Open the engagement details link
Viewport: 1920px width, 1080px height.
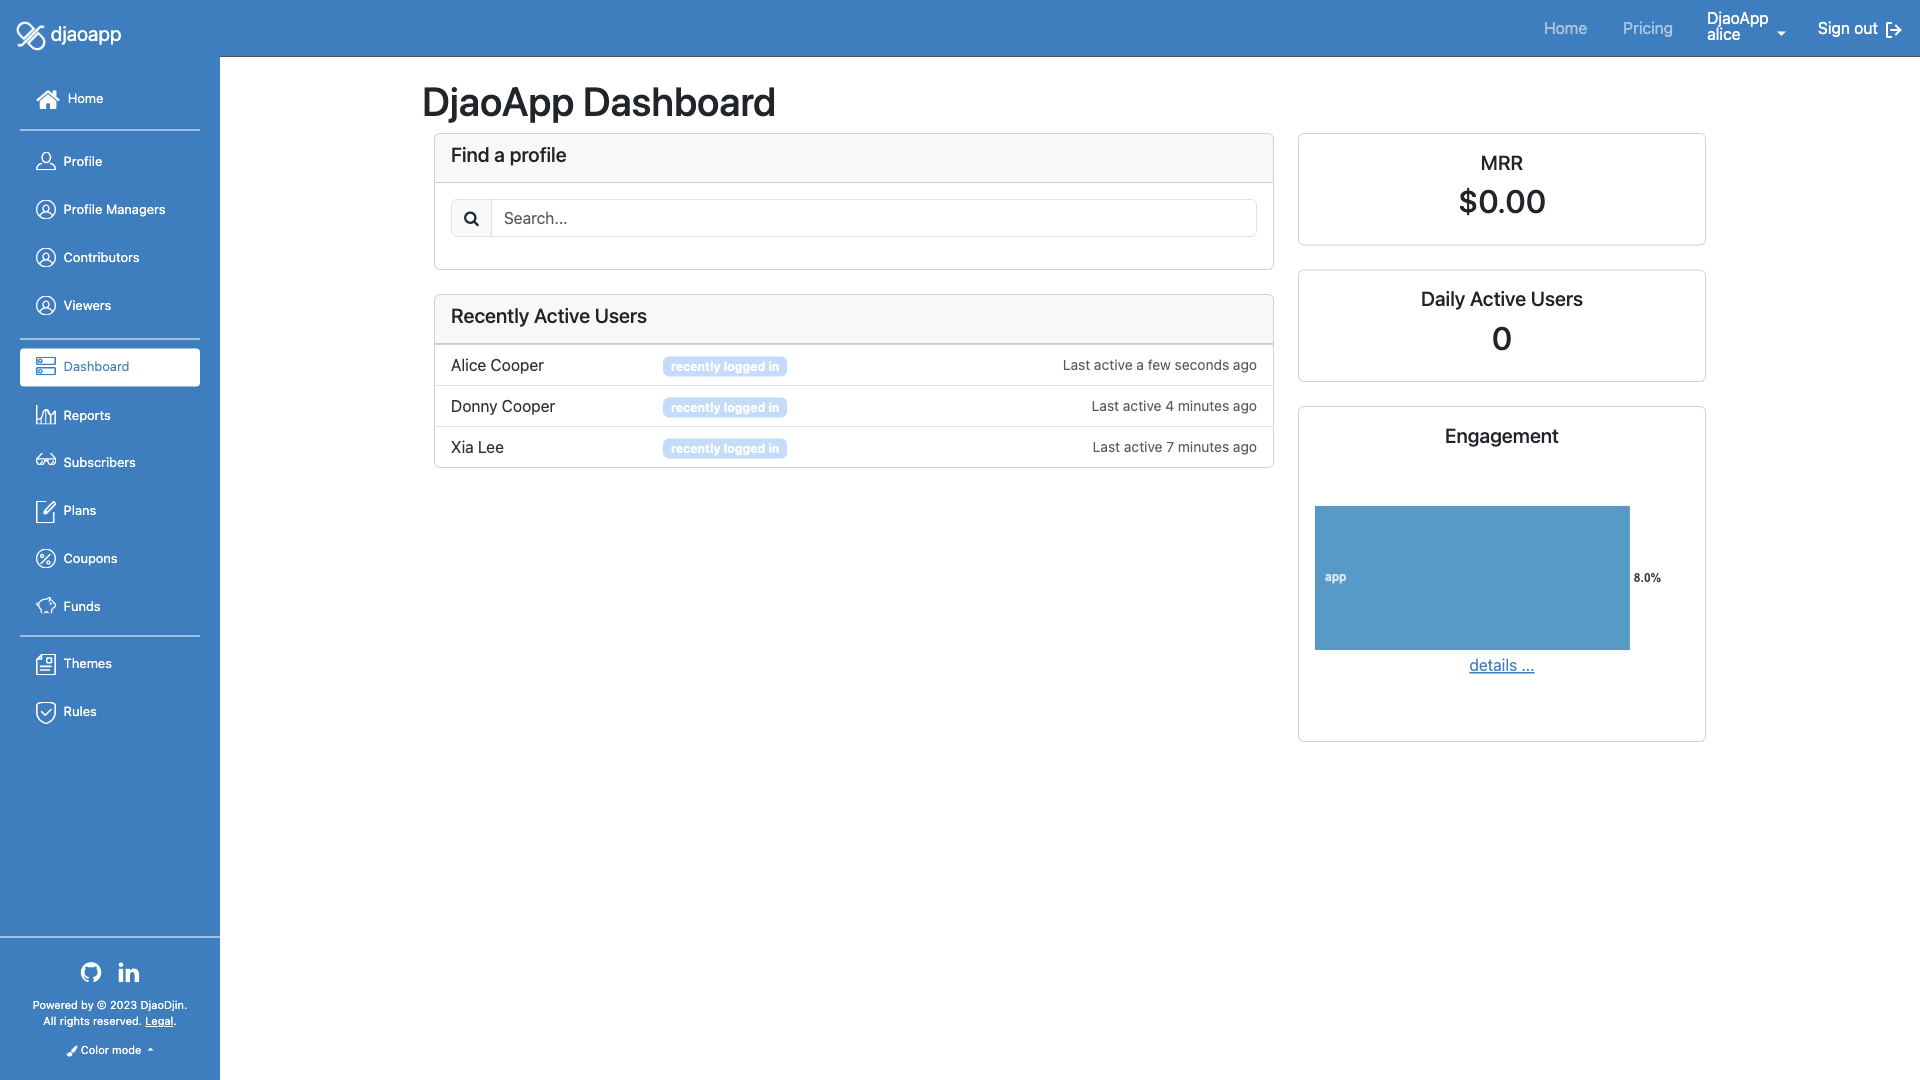click(x=1501, y=666)
